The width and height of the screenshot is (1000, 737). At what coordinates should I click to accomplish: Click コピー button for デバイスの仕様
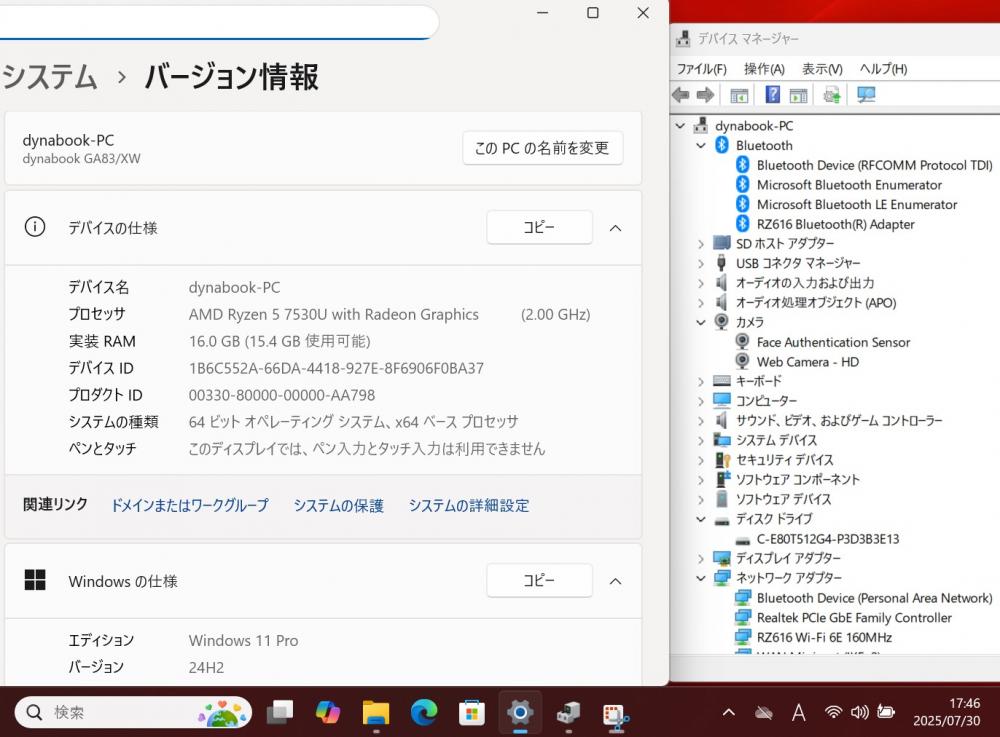[x=540, y=227]
